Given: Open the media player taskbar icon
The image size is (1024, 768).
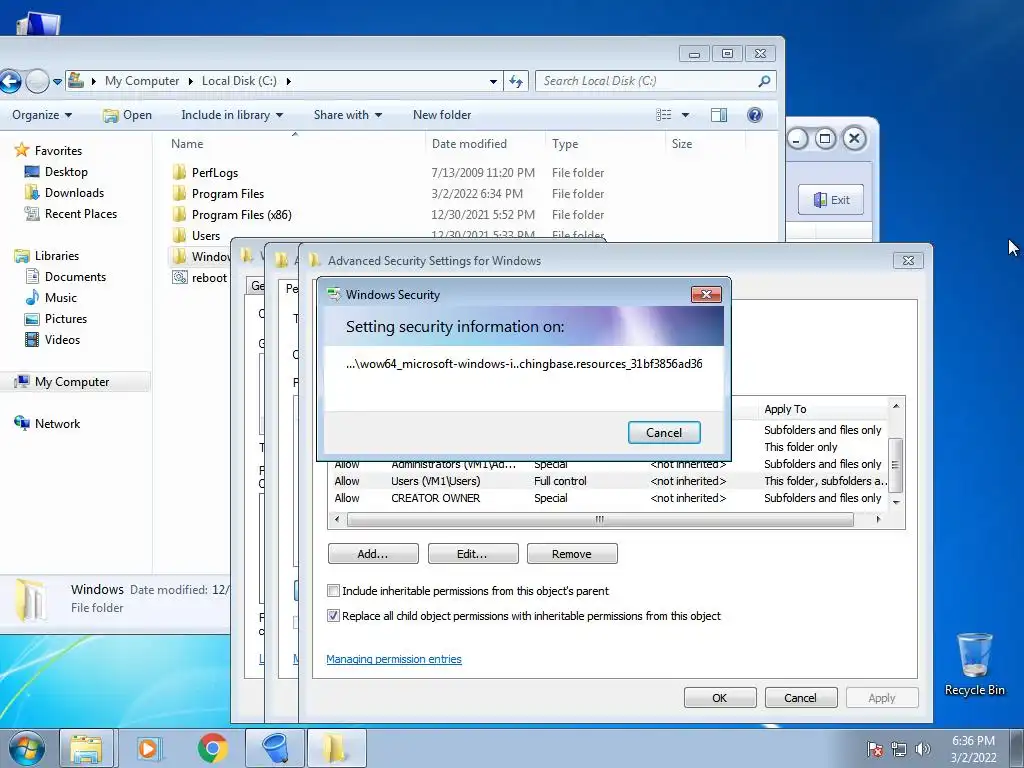Looking at the screenshot, I should (x=148, y=748).
